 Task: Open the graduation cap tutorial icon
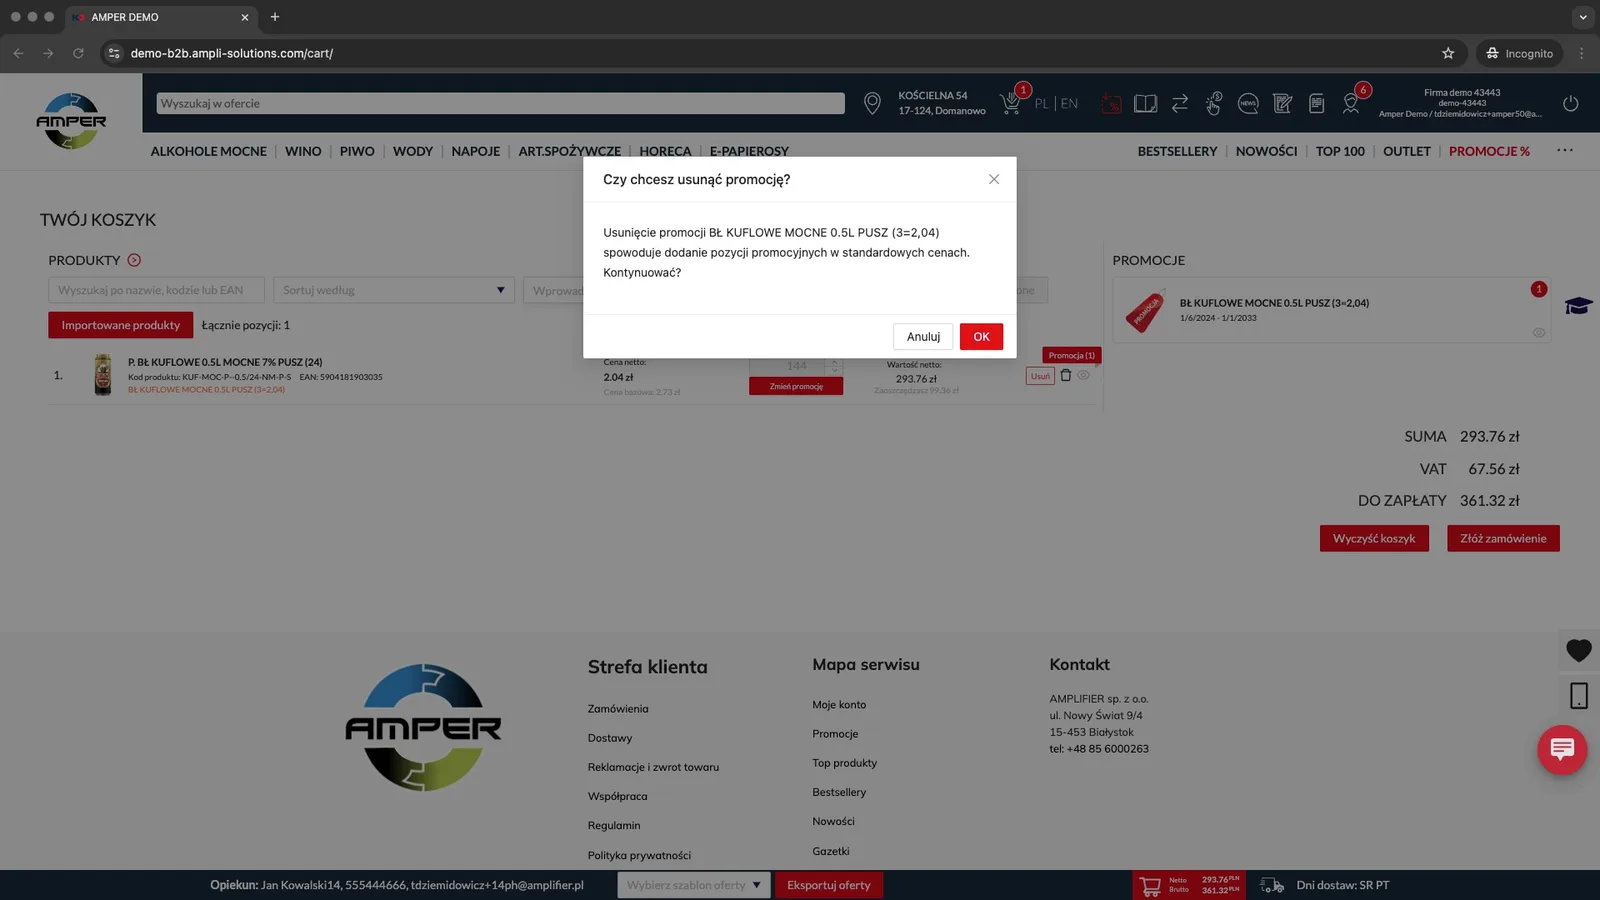[1579, 306]
